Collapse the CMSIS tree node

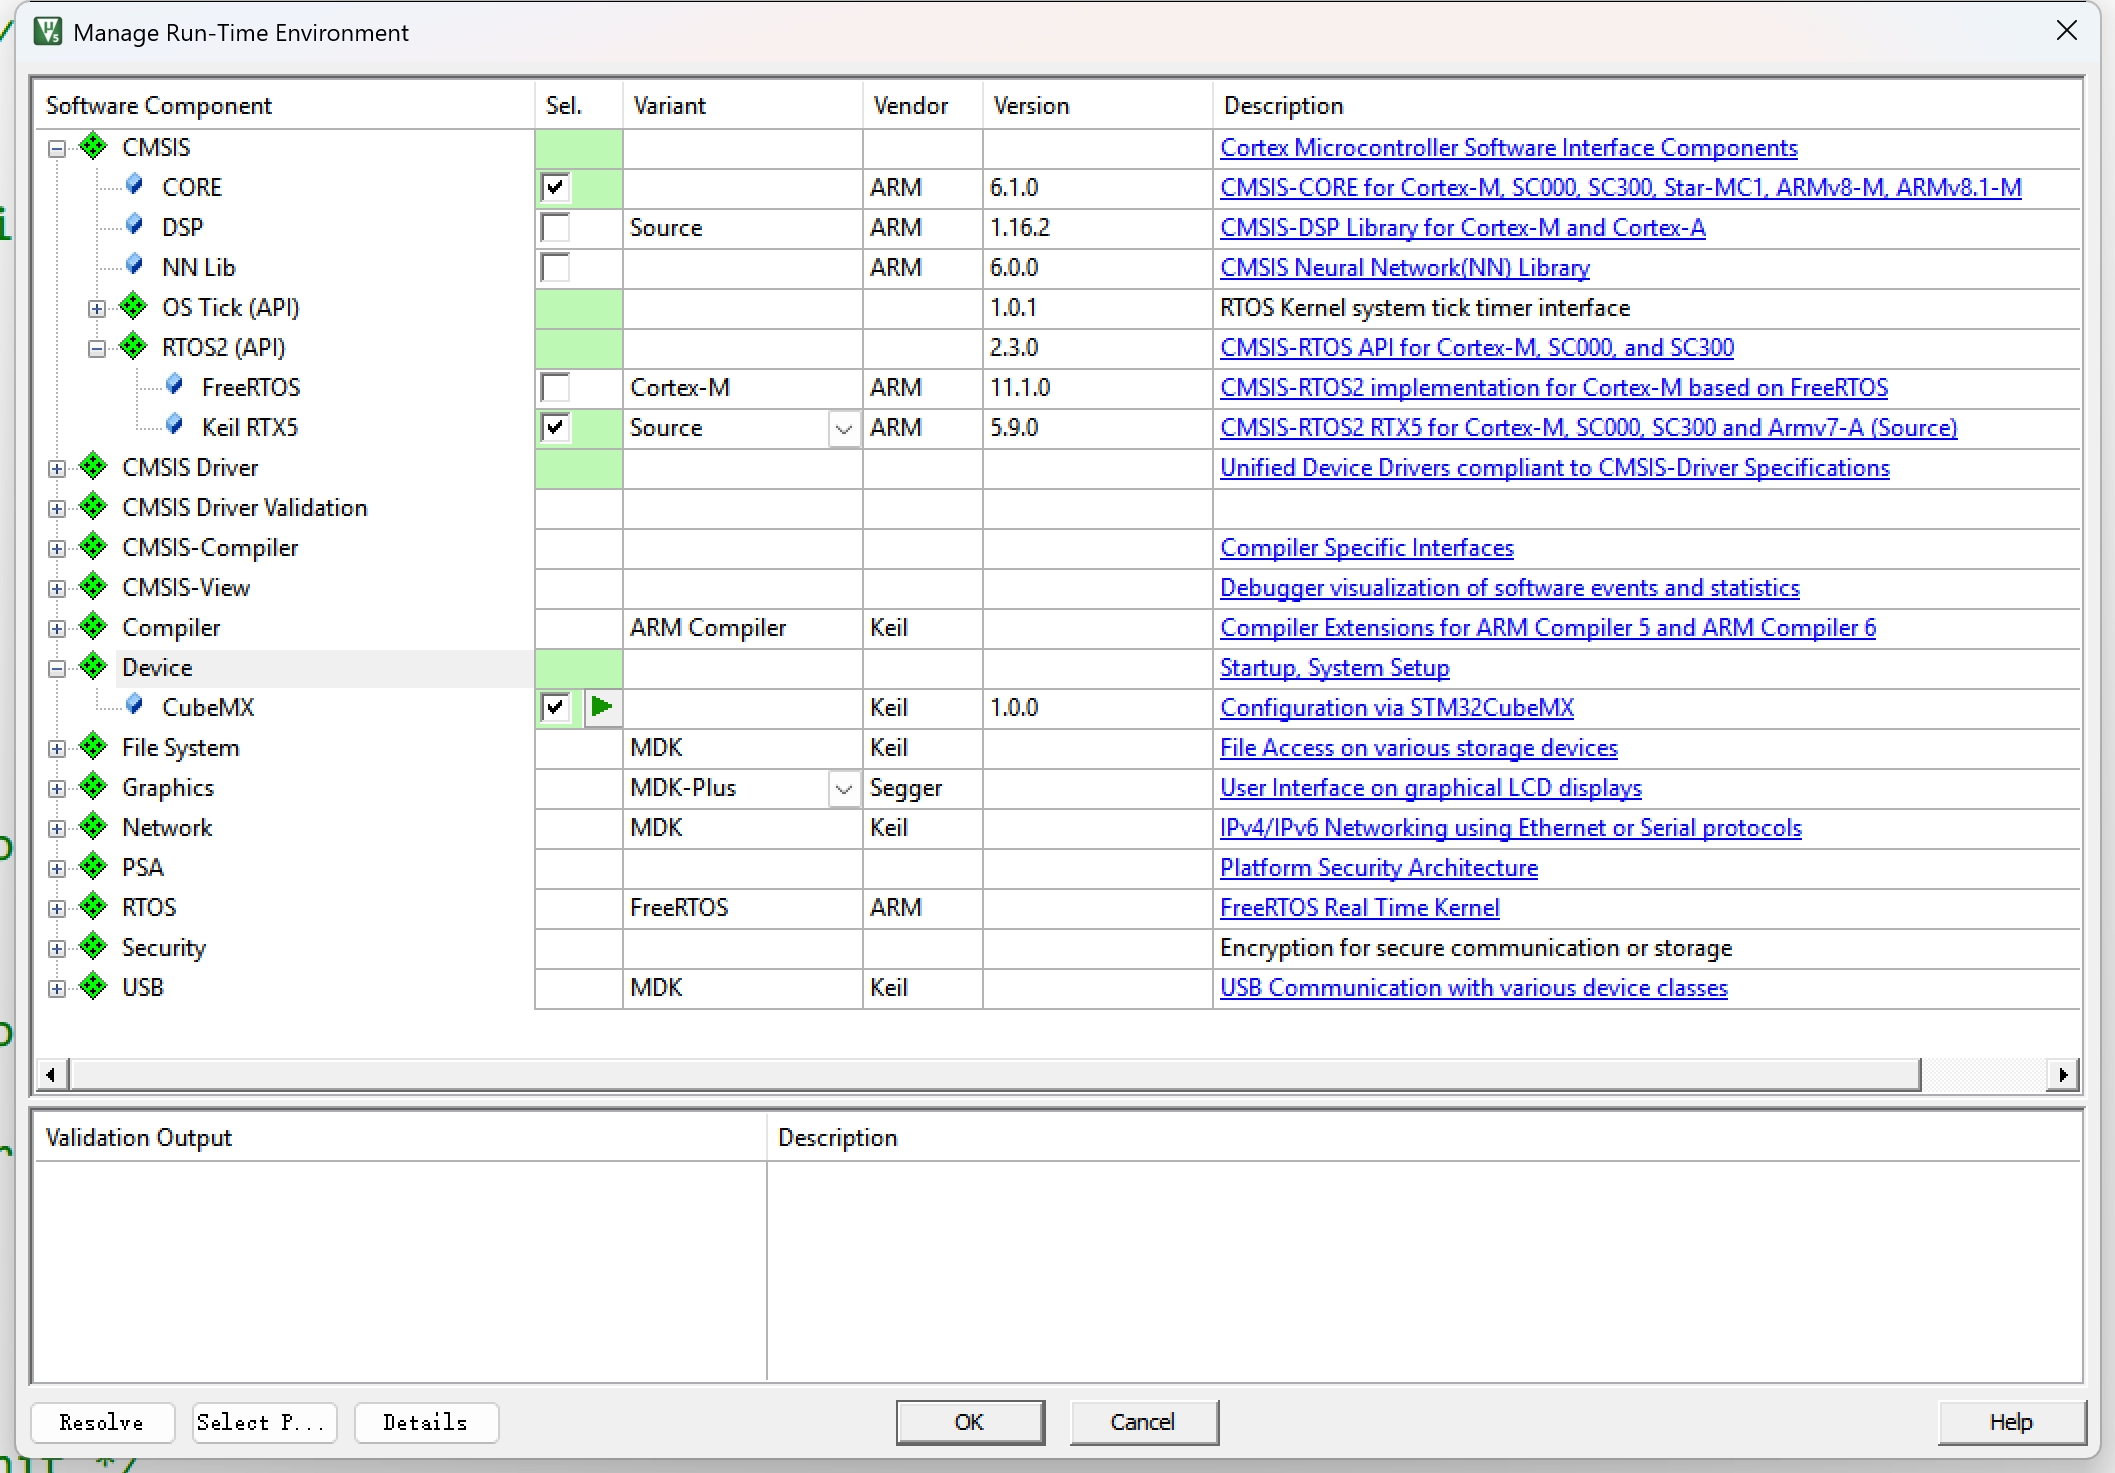pyautogui.click(x=57, y=148)
